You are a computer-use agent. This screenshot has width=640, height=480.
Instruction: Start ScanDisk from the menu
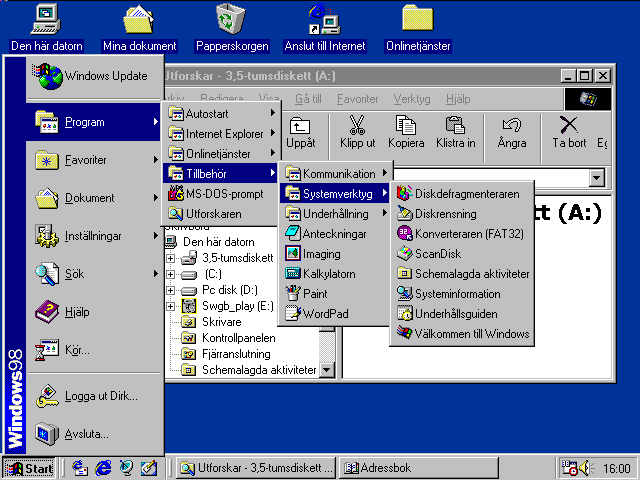[462, 253]
